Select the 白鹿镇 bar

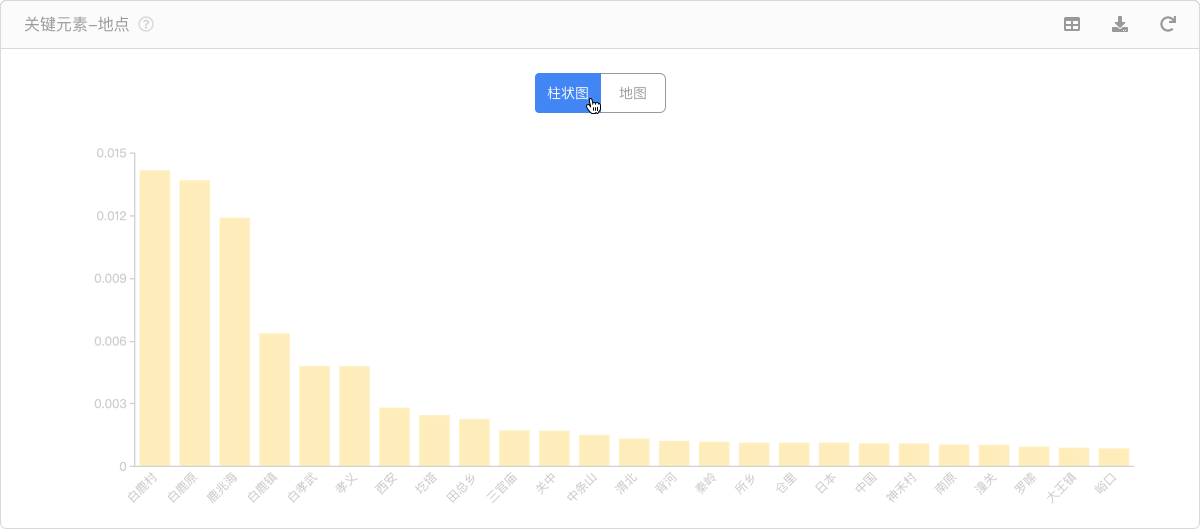pyautogui.click(x=274, y=400)
